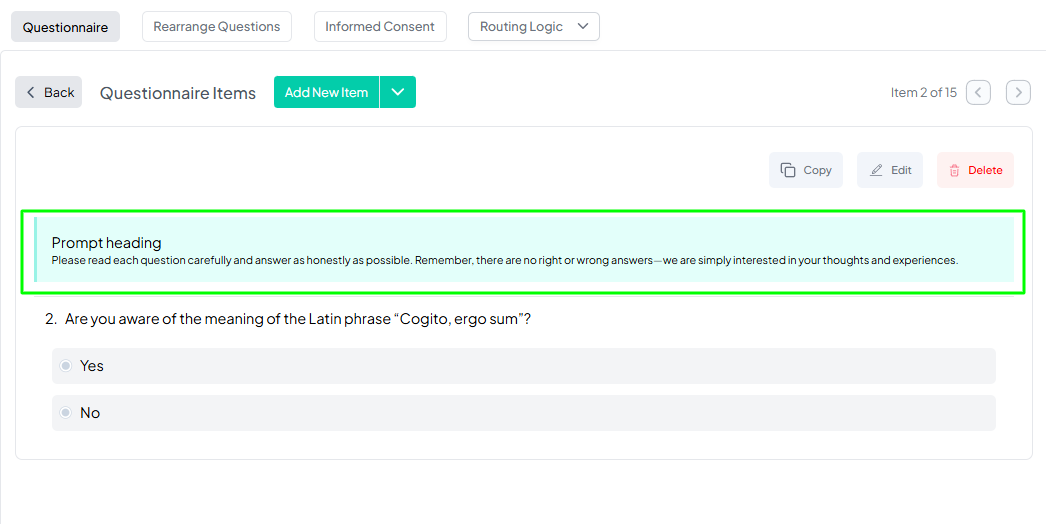
Task: Click the Item 2 of 15 label
Action: [923, 93]
